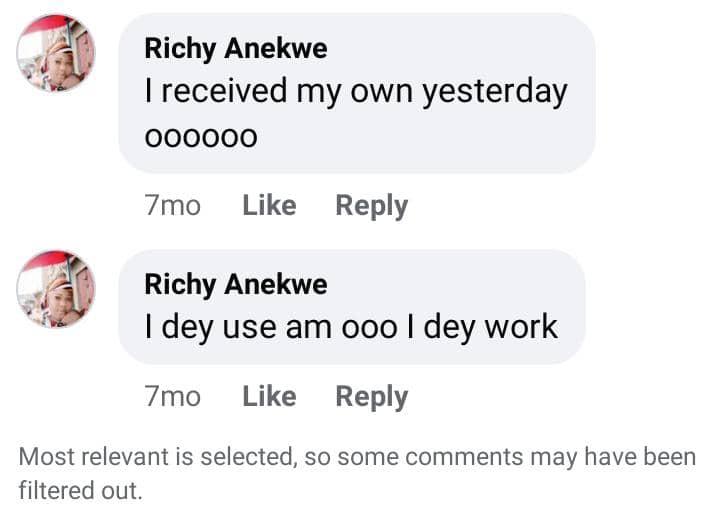Image resolution: width=720 pixels, height=515 pixels.
Task: Tap the 'Most relevant is selected' notice
Action: [150, 458]
